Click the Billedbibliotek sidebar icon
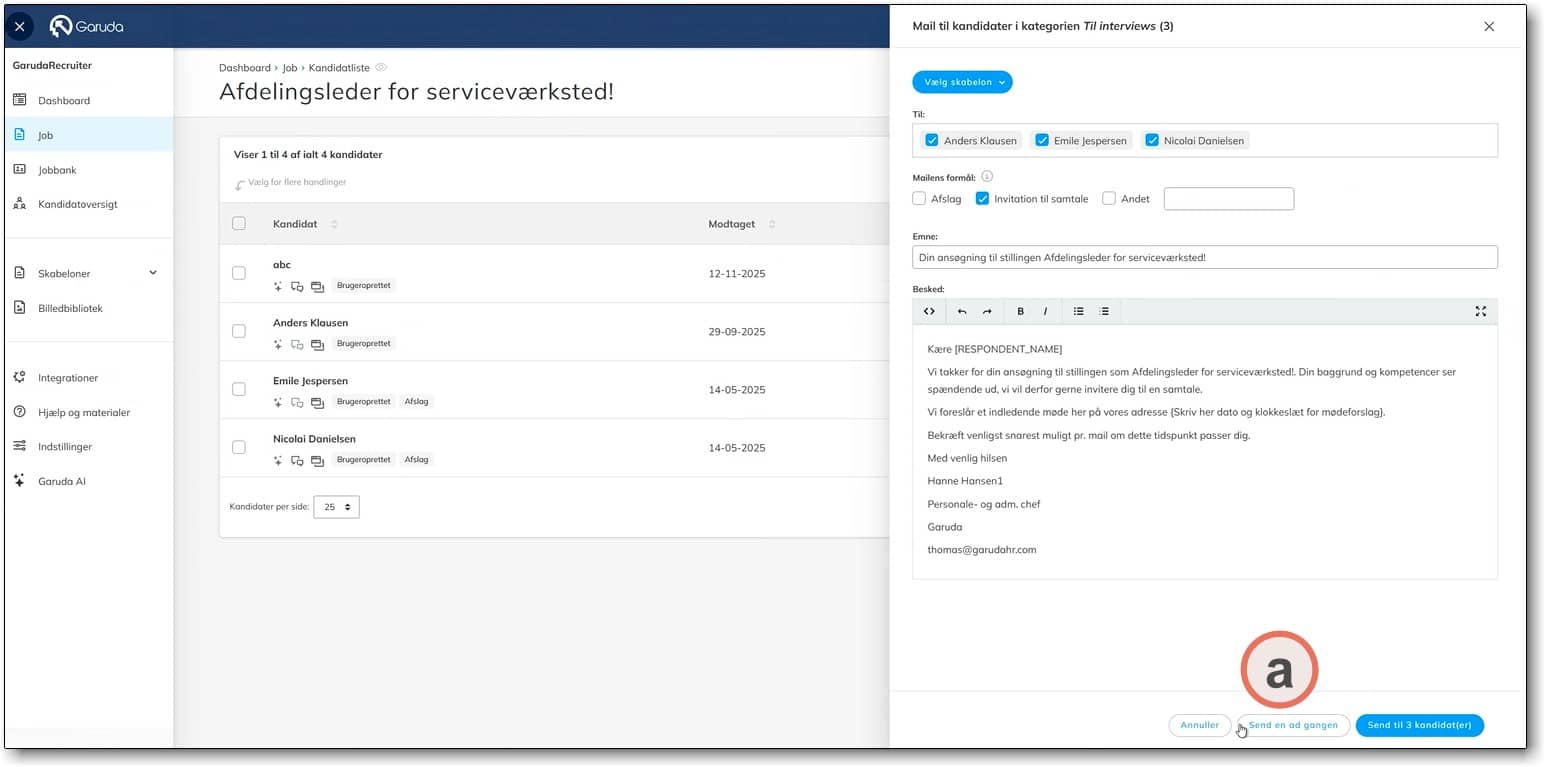Viewport: 1545px width, 767px height. 19,308
